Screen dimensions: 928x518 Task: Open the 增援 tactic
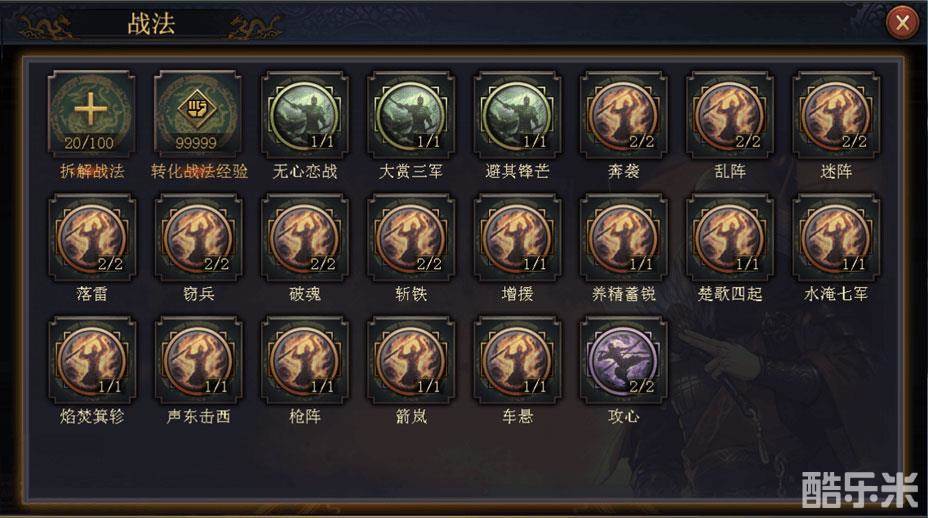point(517,237)
